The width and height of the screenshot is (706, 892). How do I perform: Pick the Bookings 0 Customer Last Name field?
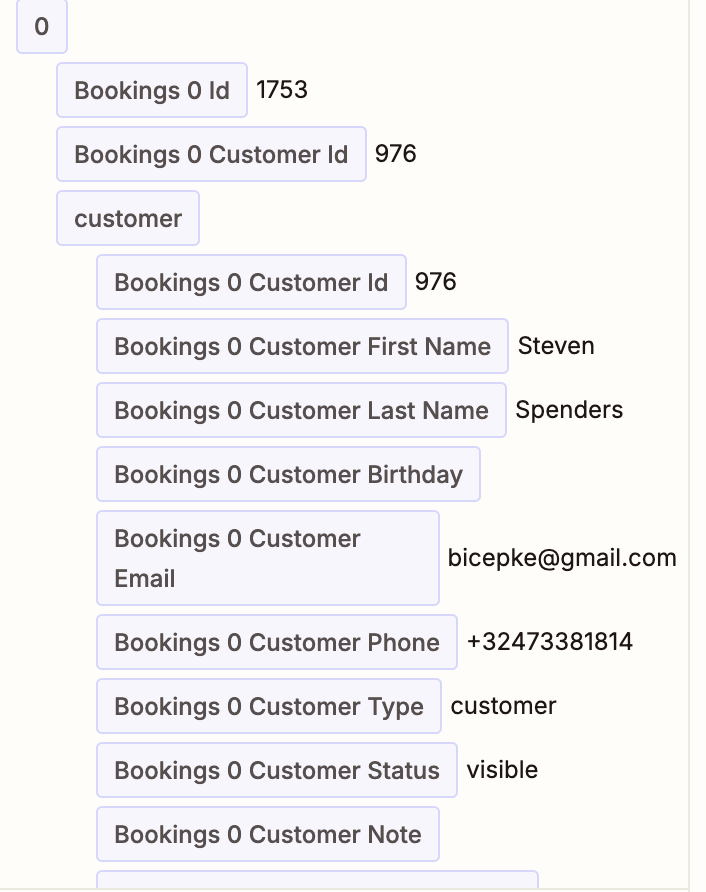pyautogui.click(x=301, y=411)
